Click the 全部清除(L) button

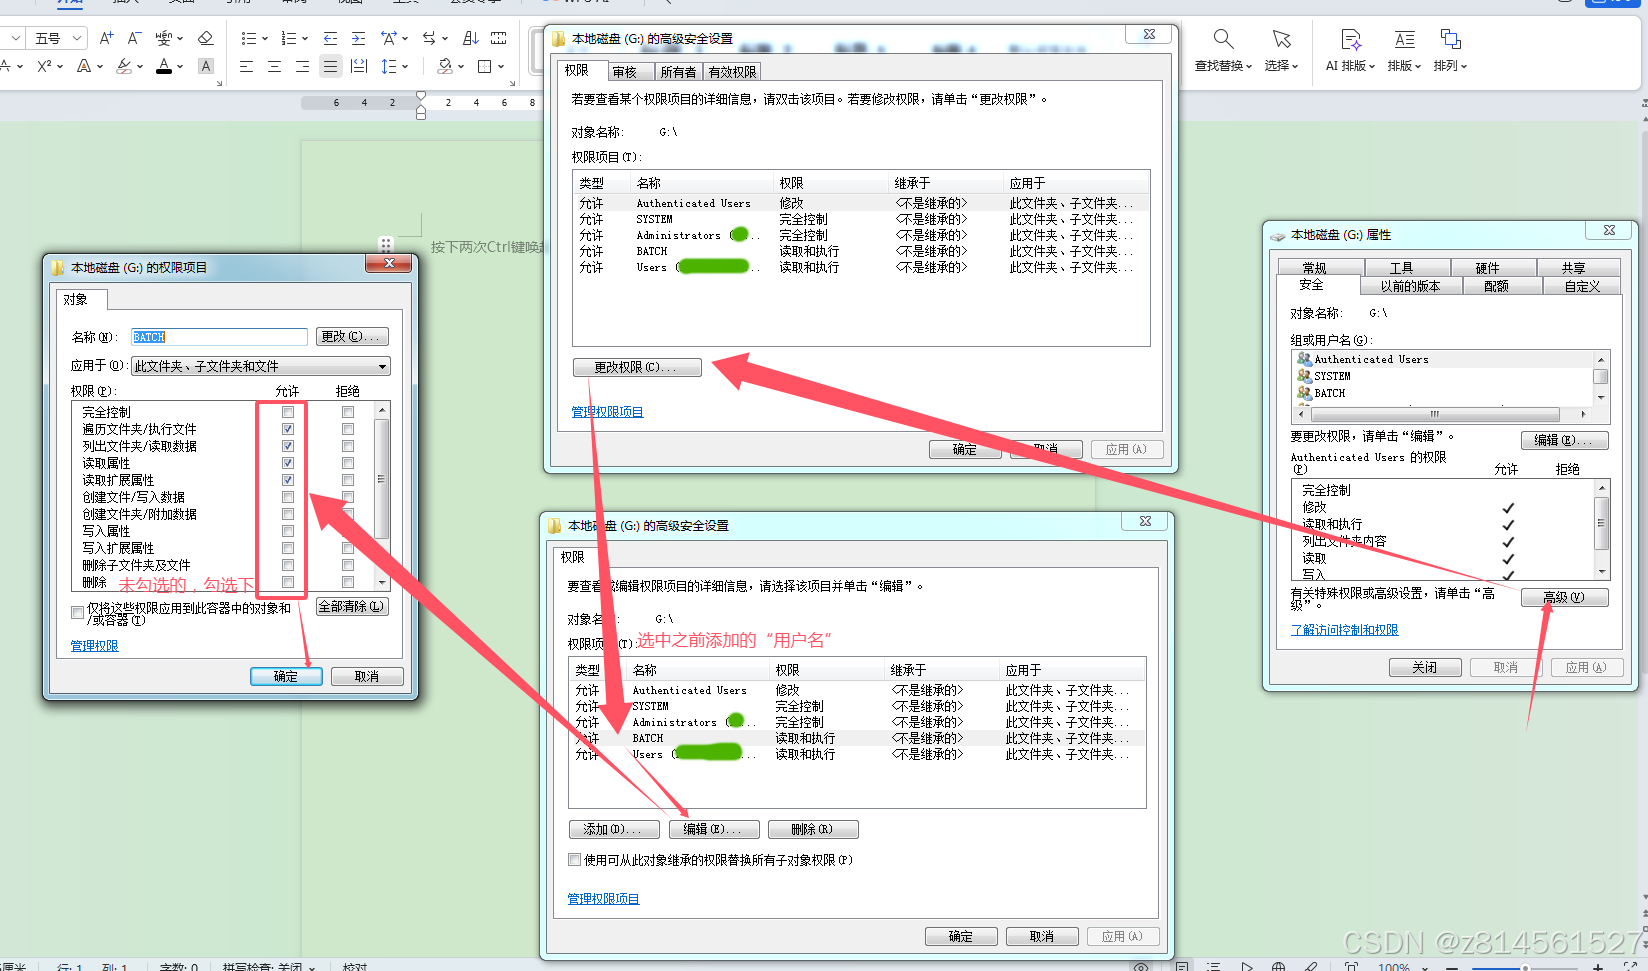pyautogui.click(x=351, y=606)
